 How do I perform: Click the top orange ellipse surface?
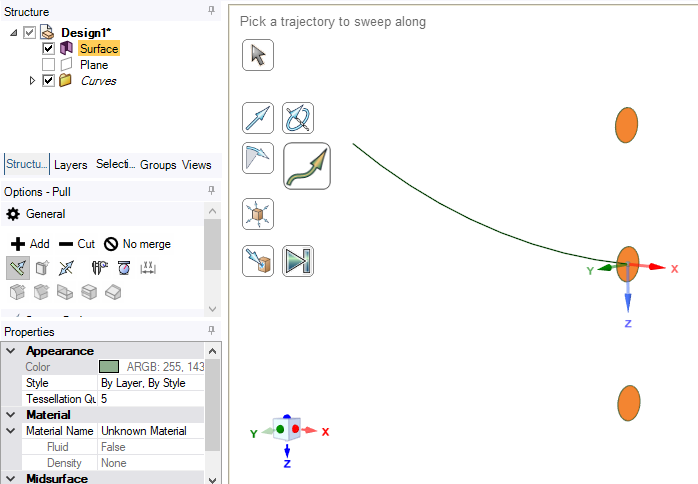(x=626, y=125)
